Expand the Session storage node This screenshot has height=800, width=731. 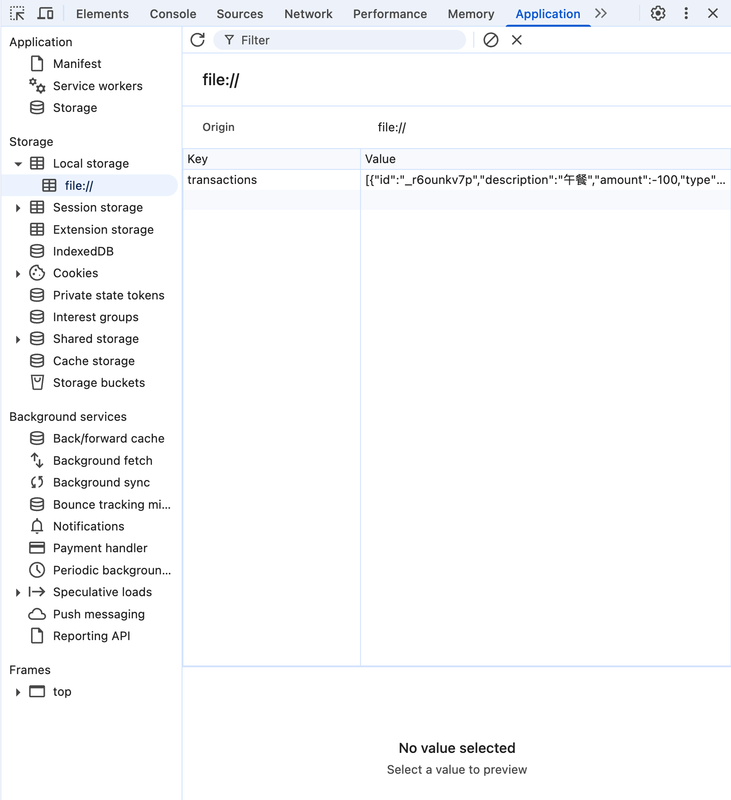point(18,208)
